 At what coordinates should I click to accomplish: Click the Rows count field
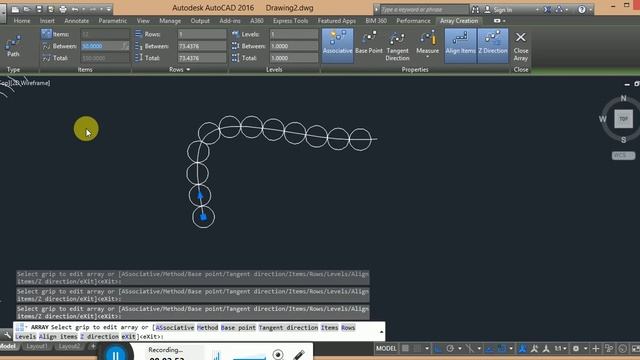point(202,34)
